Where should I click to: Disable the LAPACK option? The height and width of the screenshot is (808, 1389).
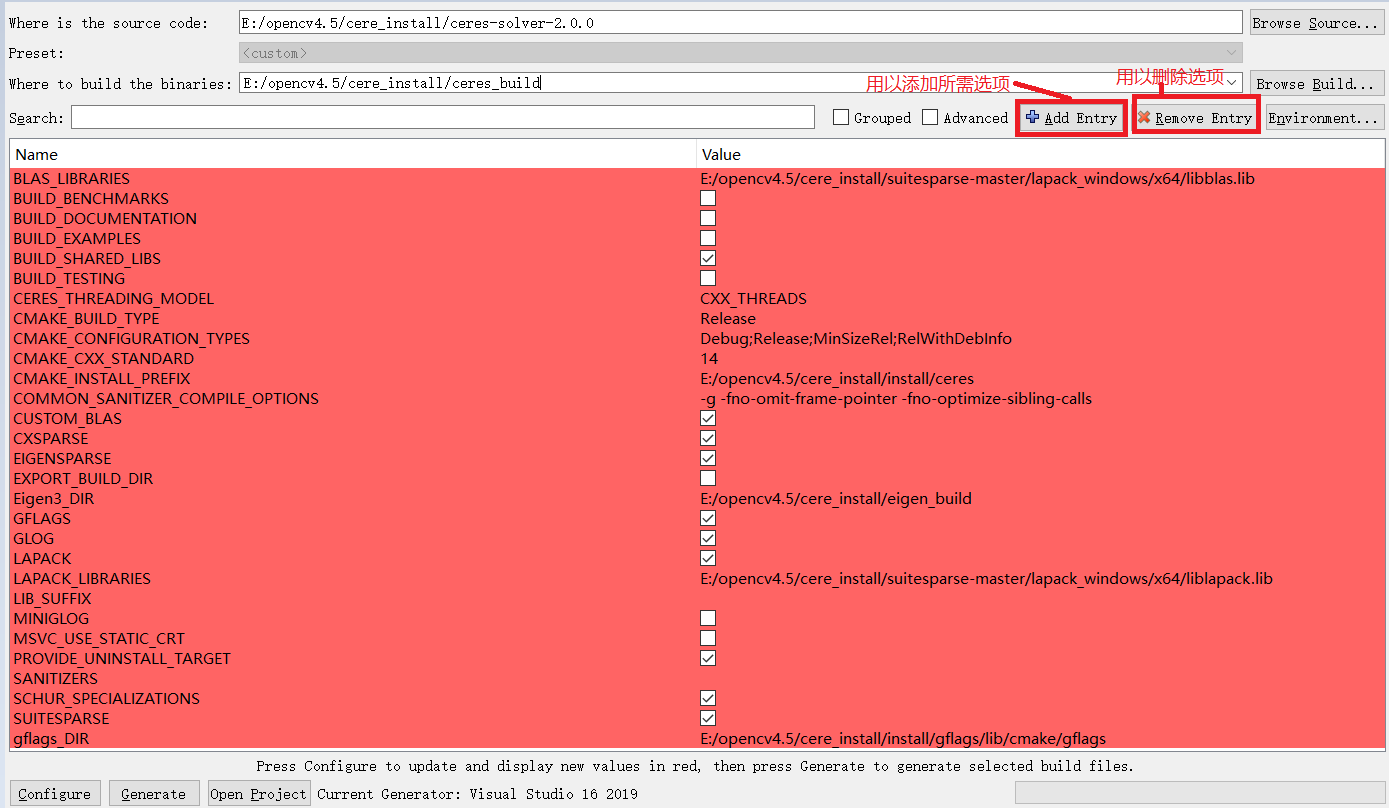click(707, 558)
